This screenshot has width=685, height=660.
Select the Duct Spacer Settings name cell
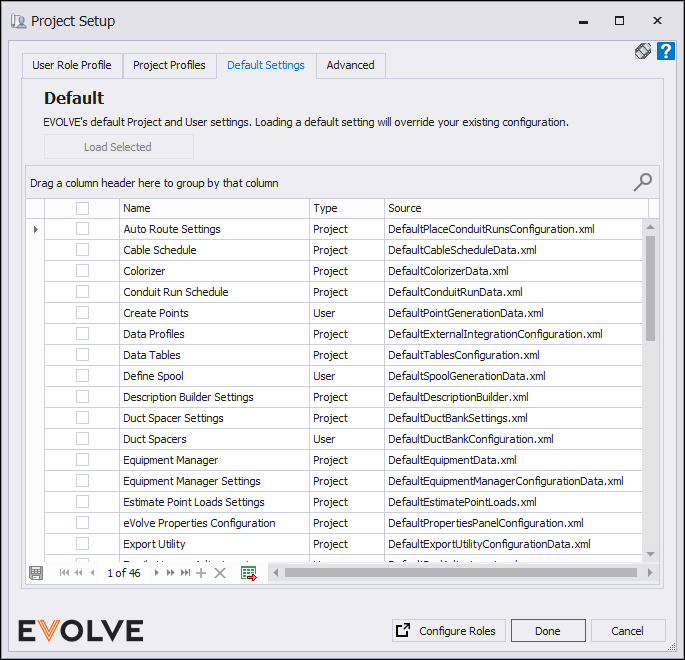click(214, 418)
